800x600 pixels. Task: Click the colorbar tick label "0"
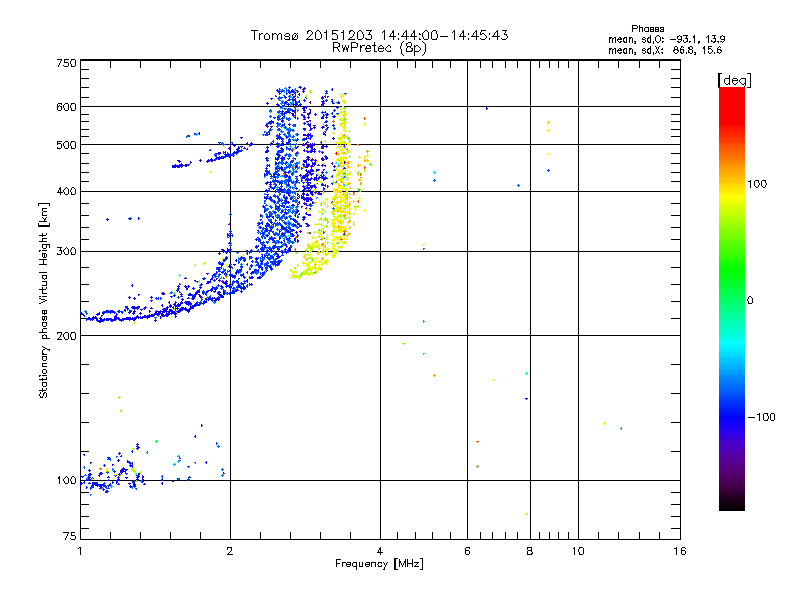750,301
